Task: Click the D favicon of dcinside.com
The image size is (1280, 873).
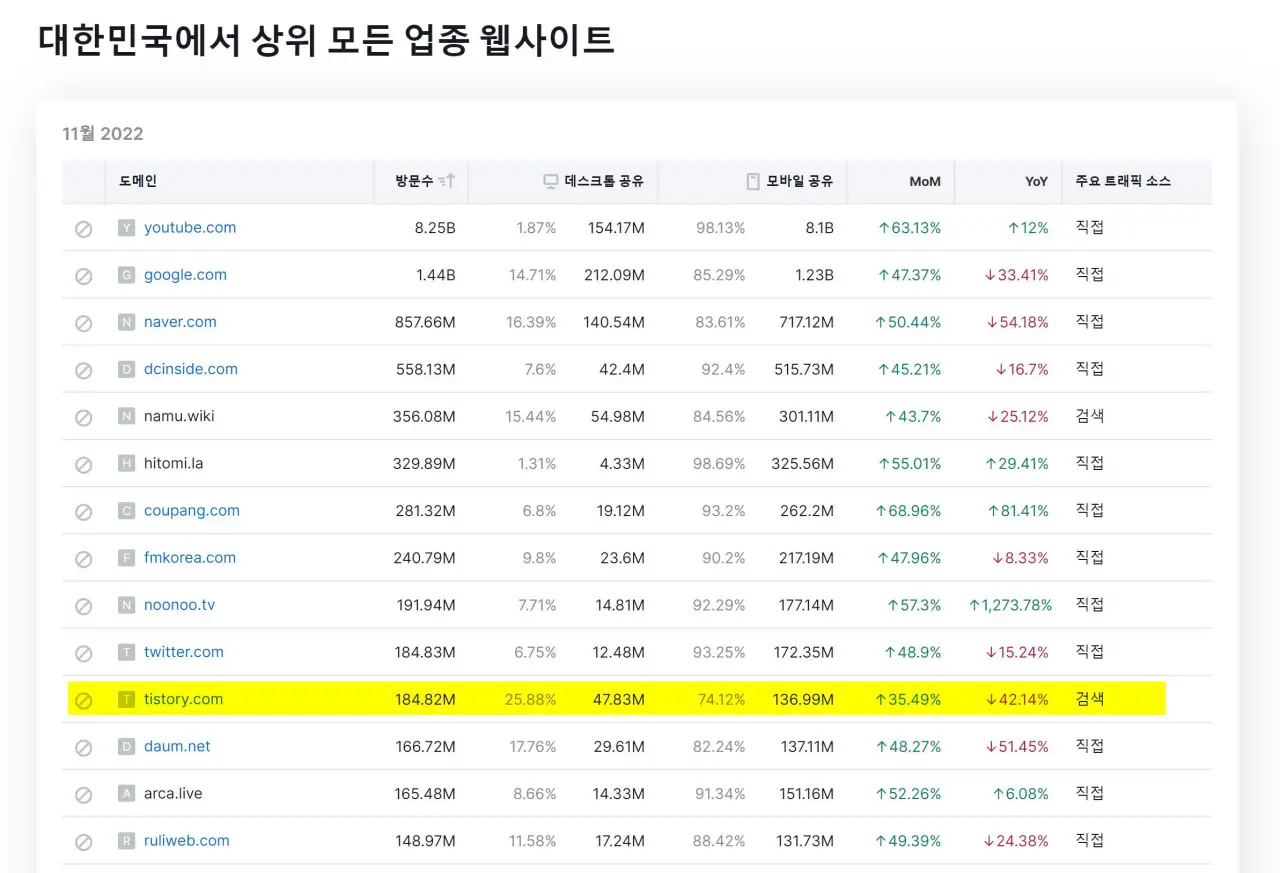Action: [x=126, y=369]
